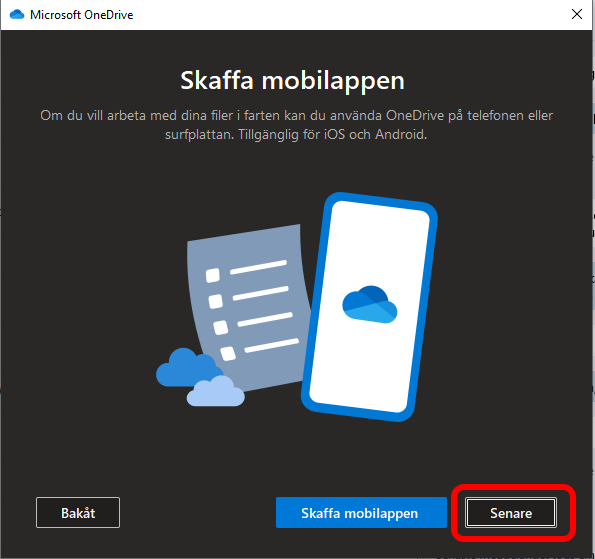The height and width of the screenshot is (559, 595).
Task: Click the description line mentioning iOS och Android
Action: (x=296, y=134)
